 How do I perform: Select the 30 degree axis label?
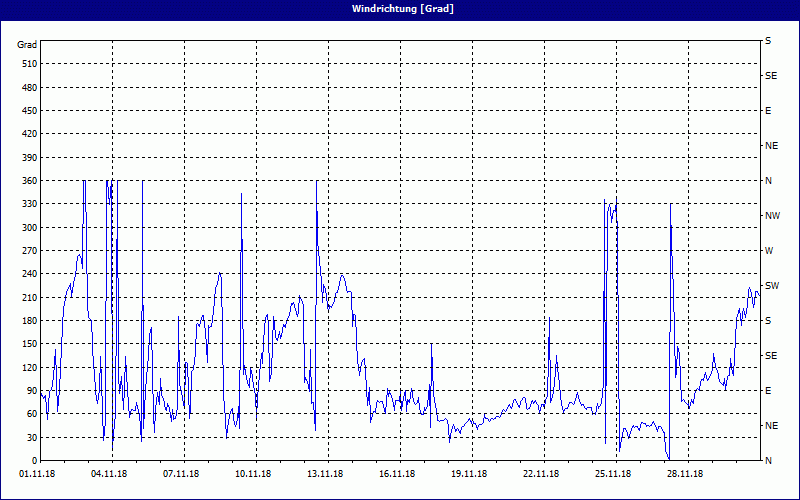(x=33, y=437)
